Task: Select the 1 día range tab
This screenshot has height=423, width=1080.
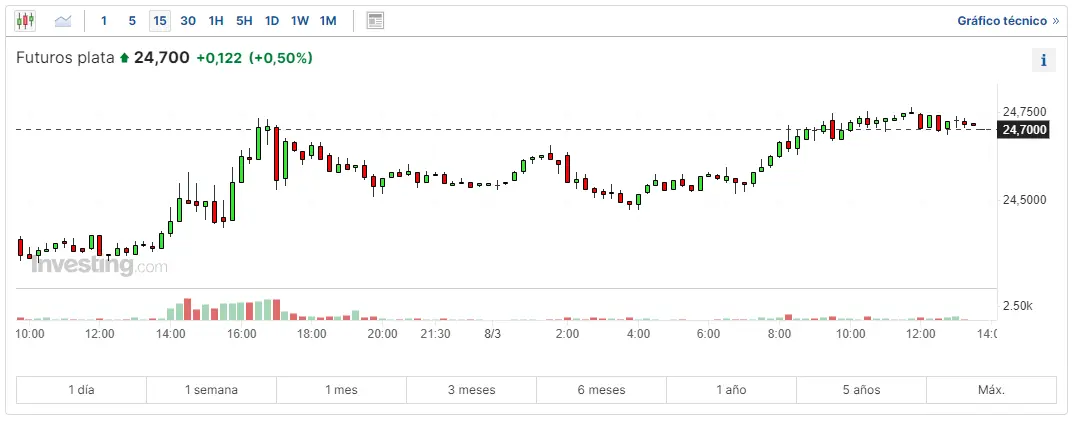Action: coord(81,390)
